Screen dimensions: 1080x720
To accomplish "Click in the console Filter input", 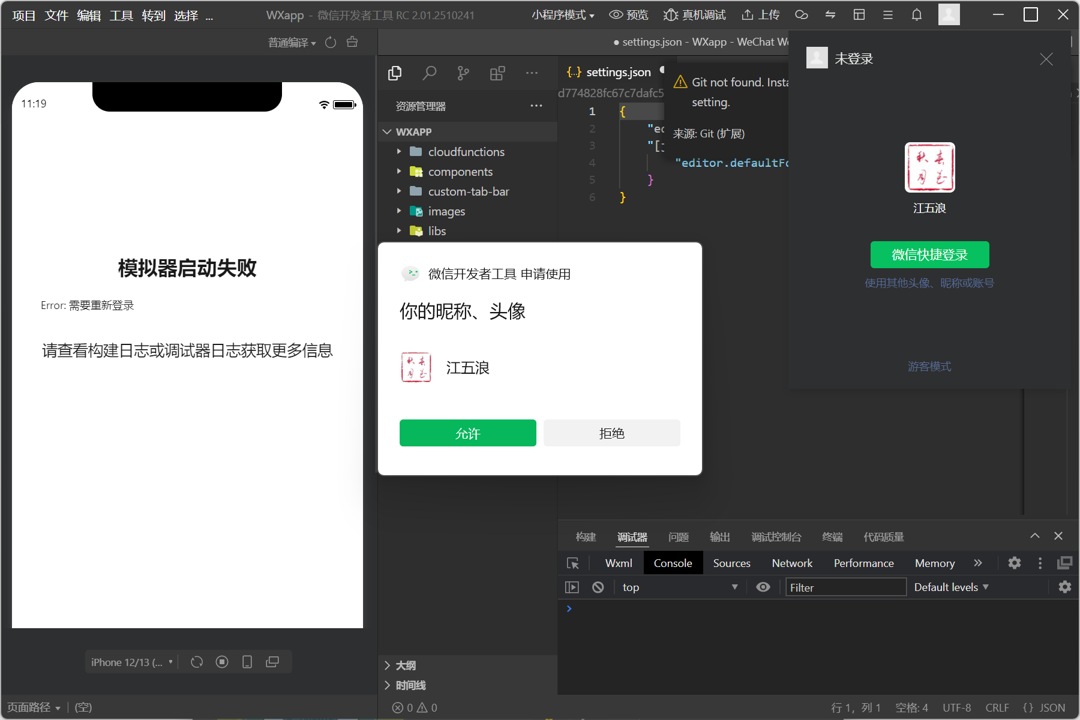I will pos(846,588).
